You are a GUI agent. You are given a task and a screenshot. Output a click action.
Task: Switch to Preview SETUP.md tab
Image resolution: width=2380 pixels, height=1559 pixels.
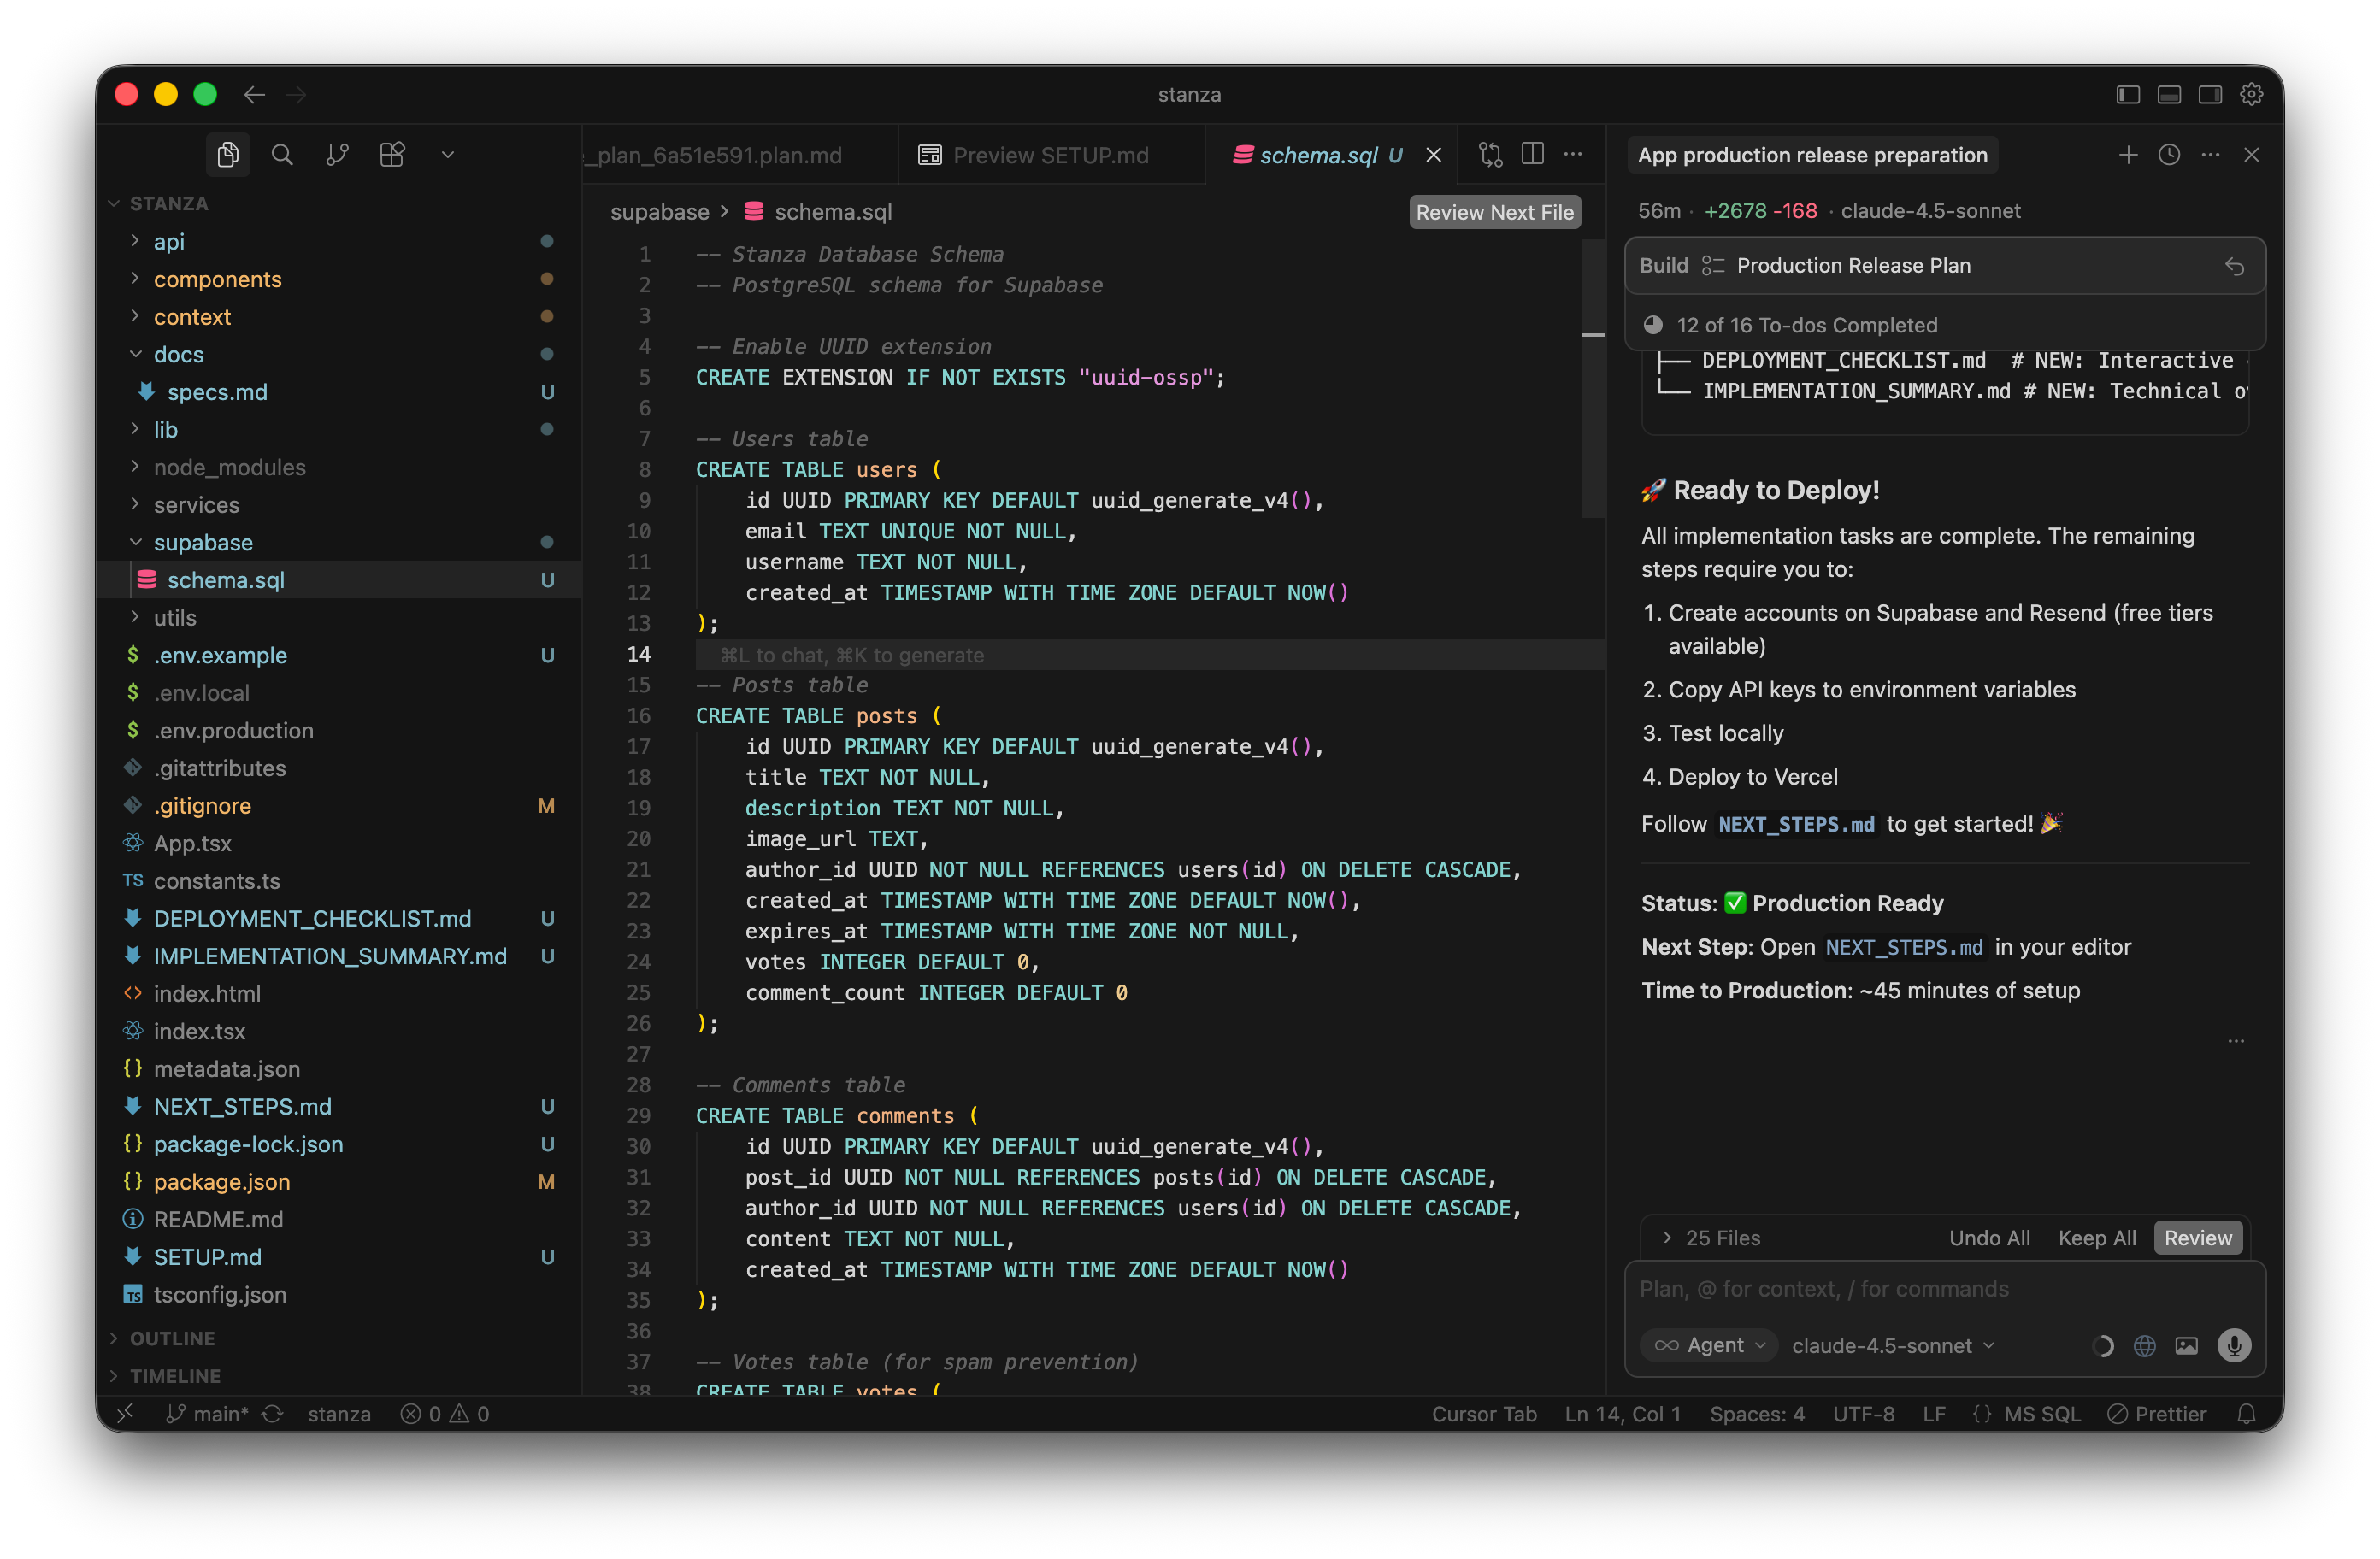1049,155
